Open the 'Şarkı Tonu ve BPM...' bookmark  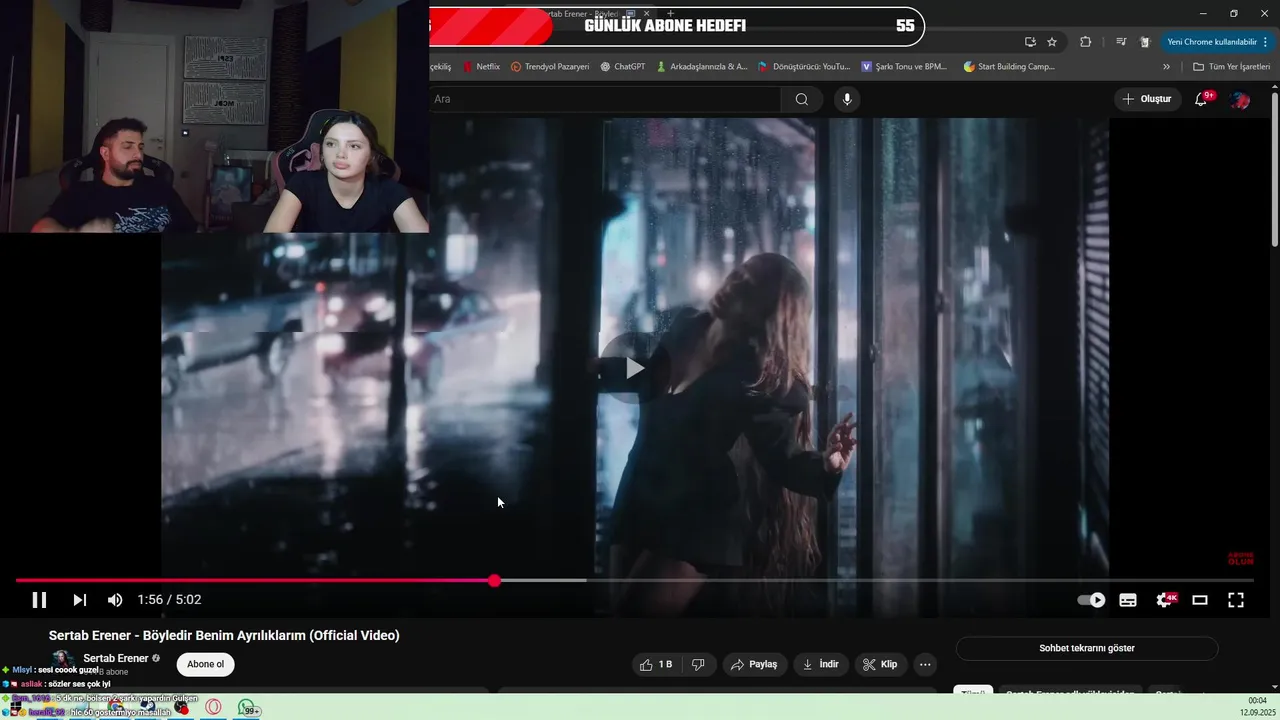(x=904, y=67)
